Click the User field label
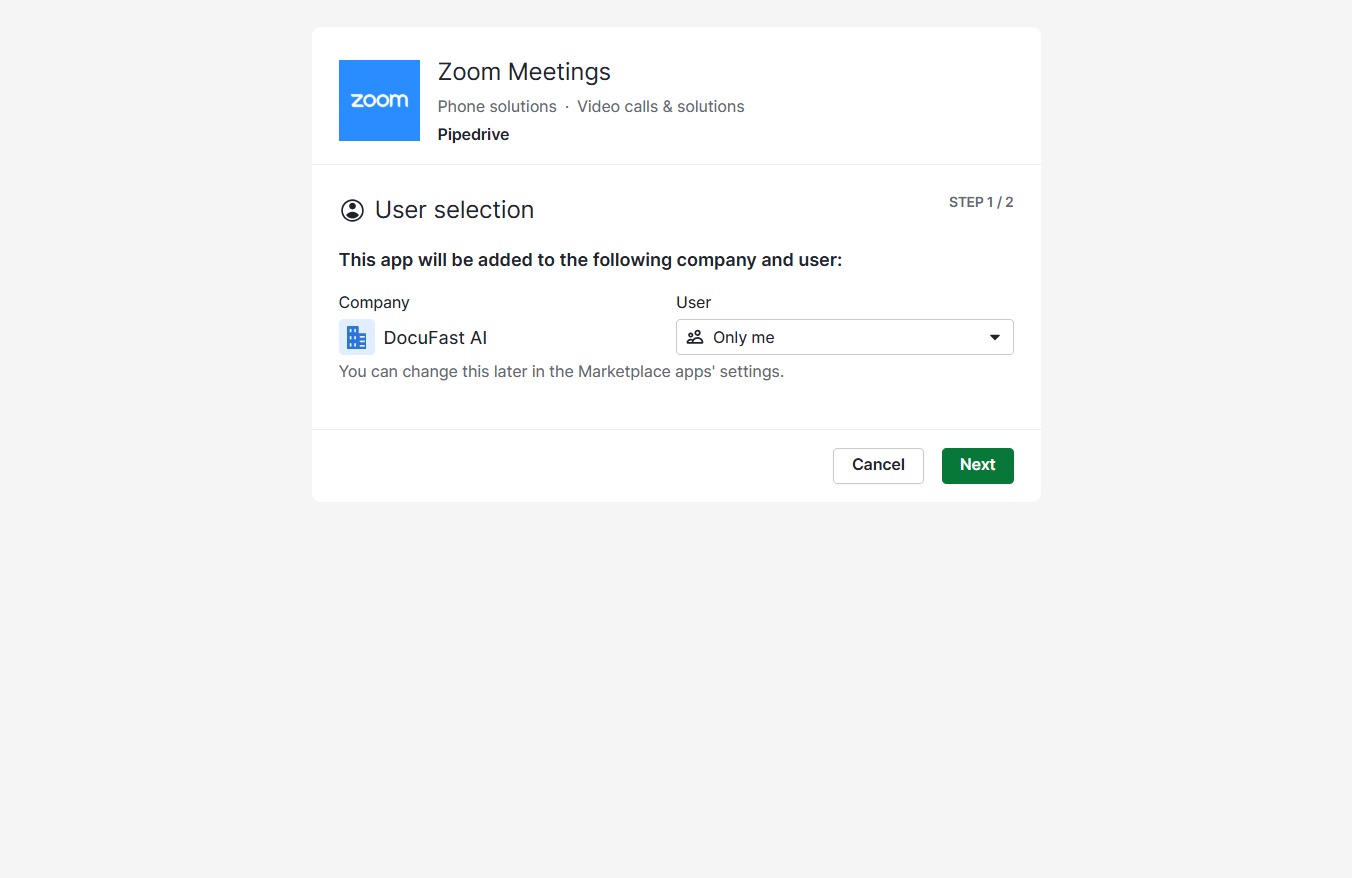 [x=694, y=302]
